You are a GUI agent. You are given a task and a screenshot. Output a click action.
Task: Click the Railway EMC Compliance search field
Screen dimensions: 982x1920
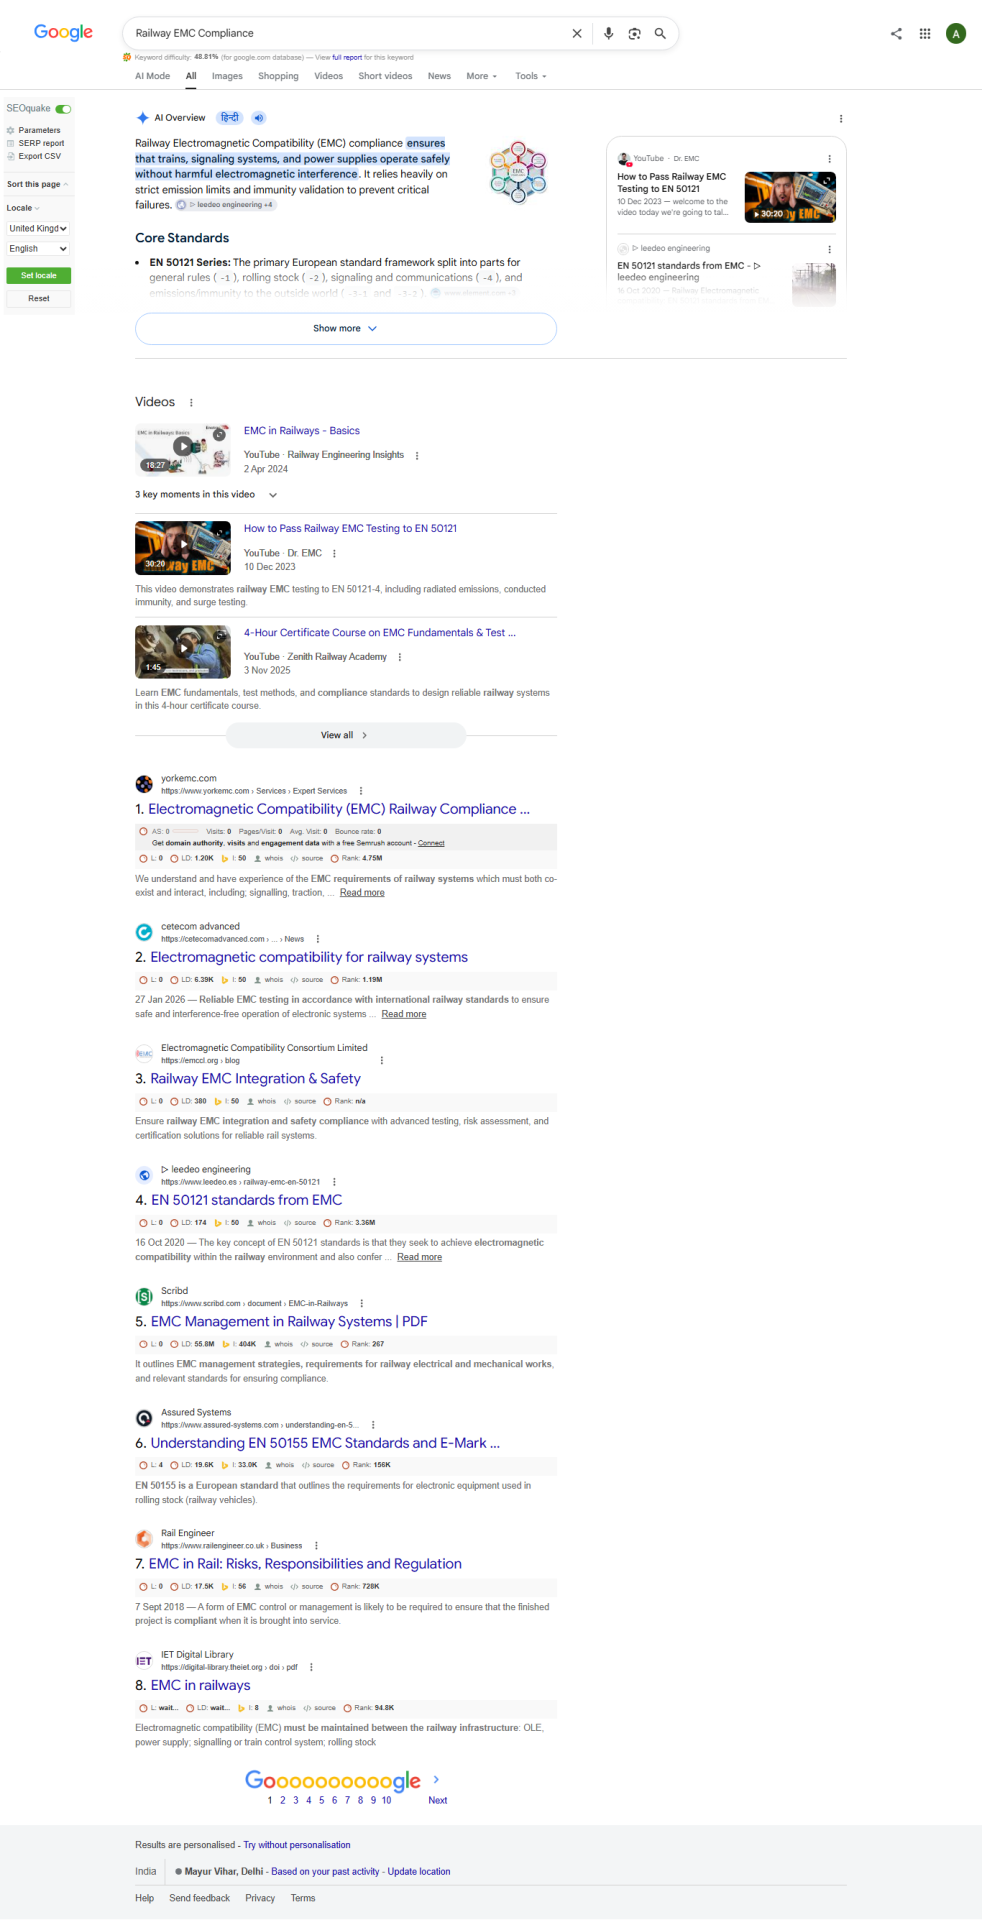345,33
